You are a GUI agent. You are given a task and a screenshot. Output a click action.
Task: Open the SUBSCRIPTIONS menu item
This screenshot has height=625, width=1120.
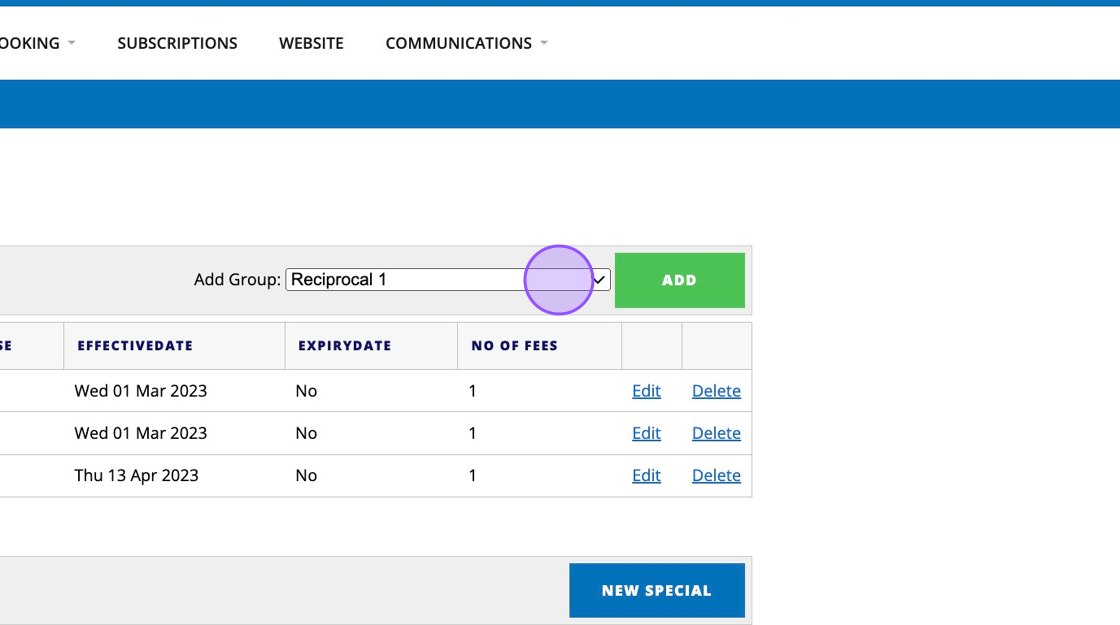[x=177, y=43]
